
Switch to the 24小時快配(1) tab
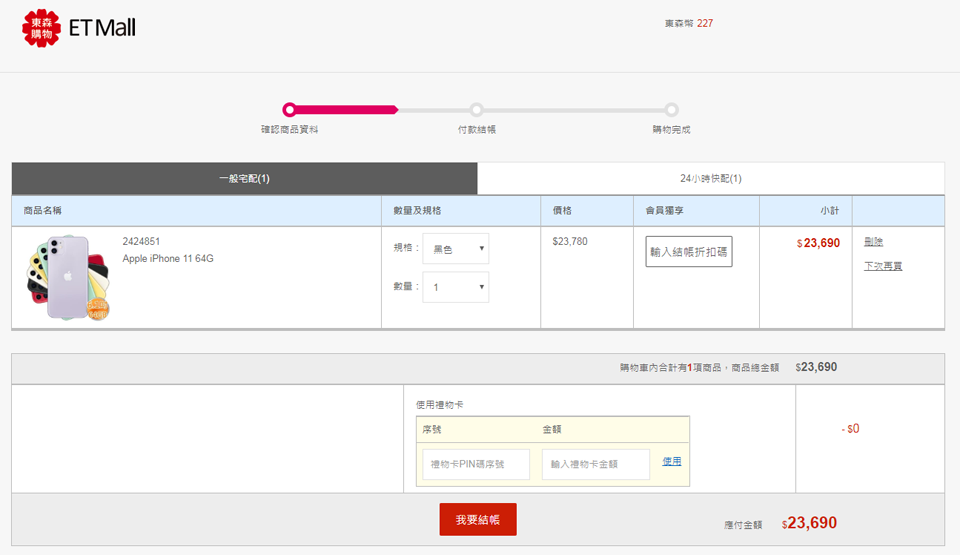pos(710,179)
